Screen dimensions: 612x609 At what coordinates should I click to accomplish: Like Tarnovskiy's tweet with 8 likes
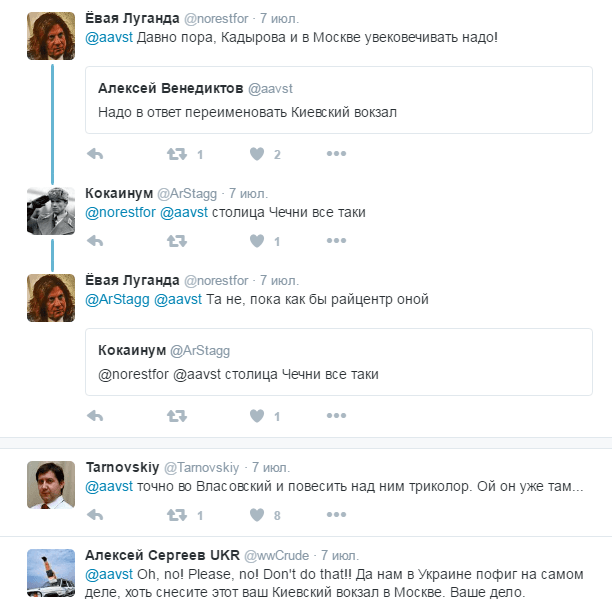[x=257, y=515]
